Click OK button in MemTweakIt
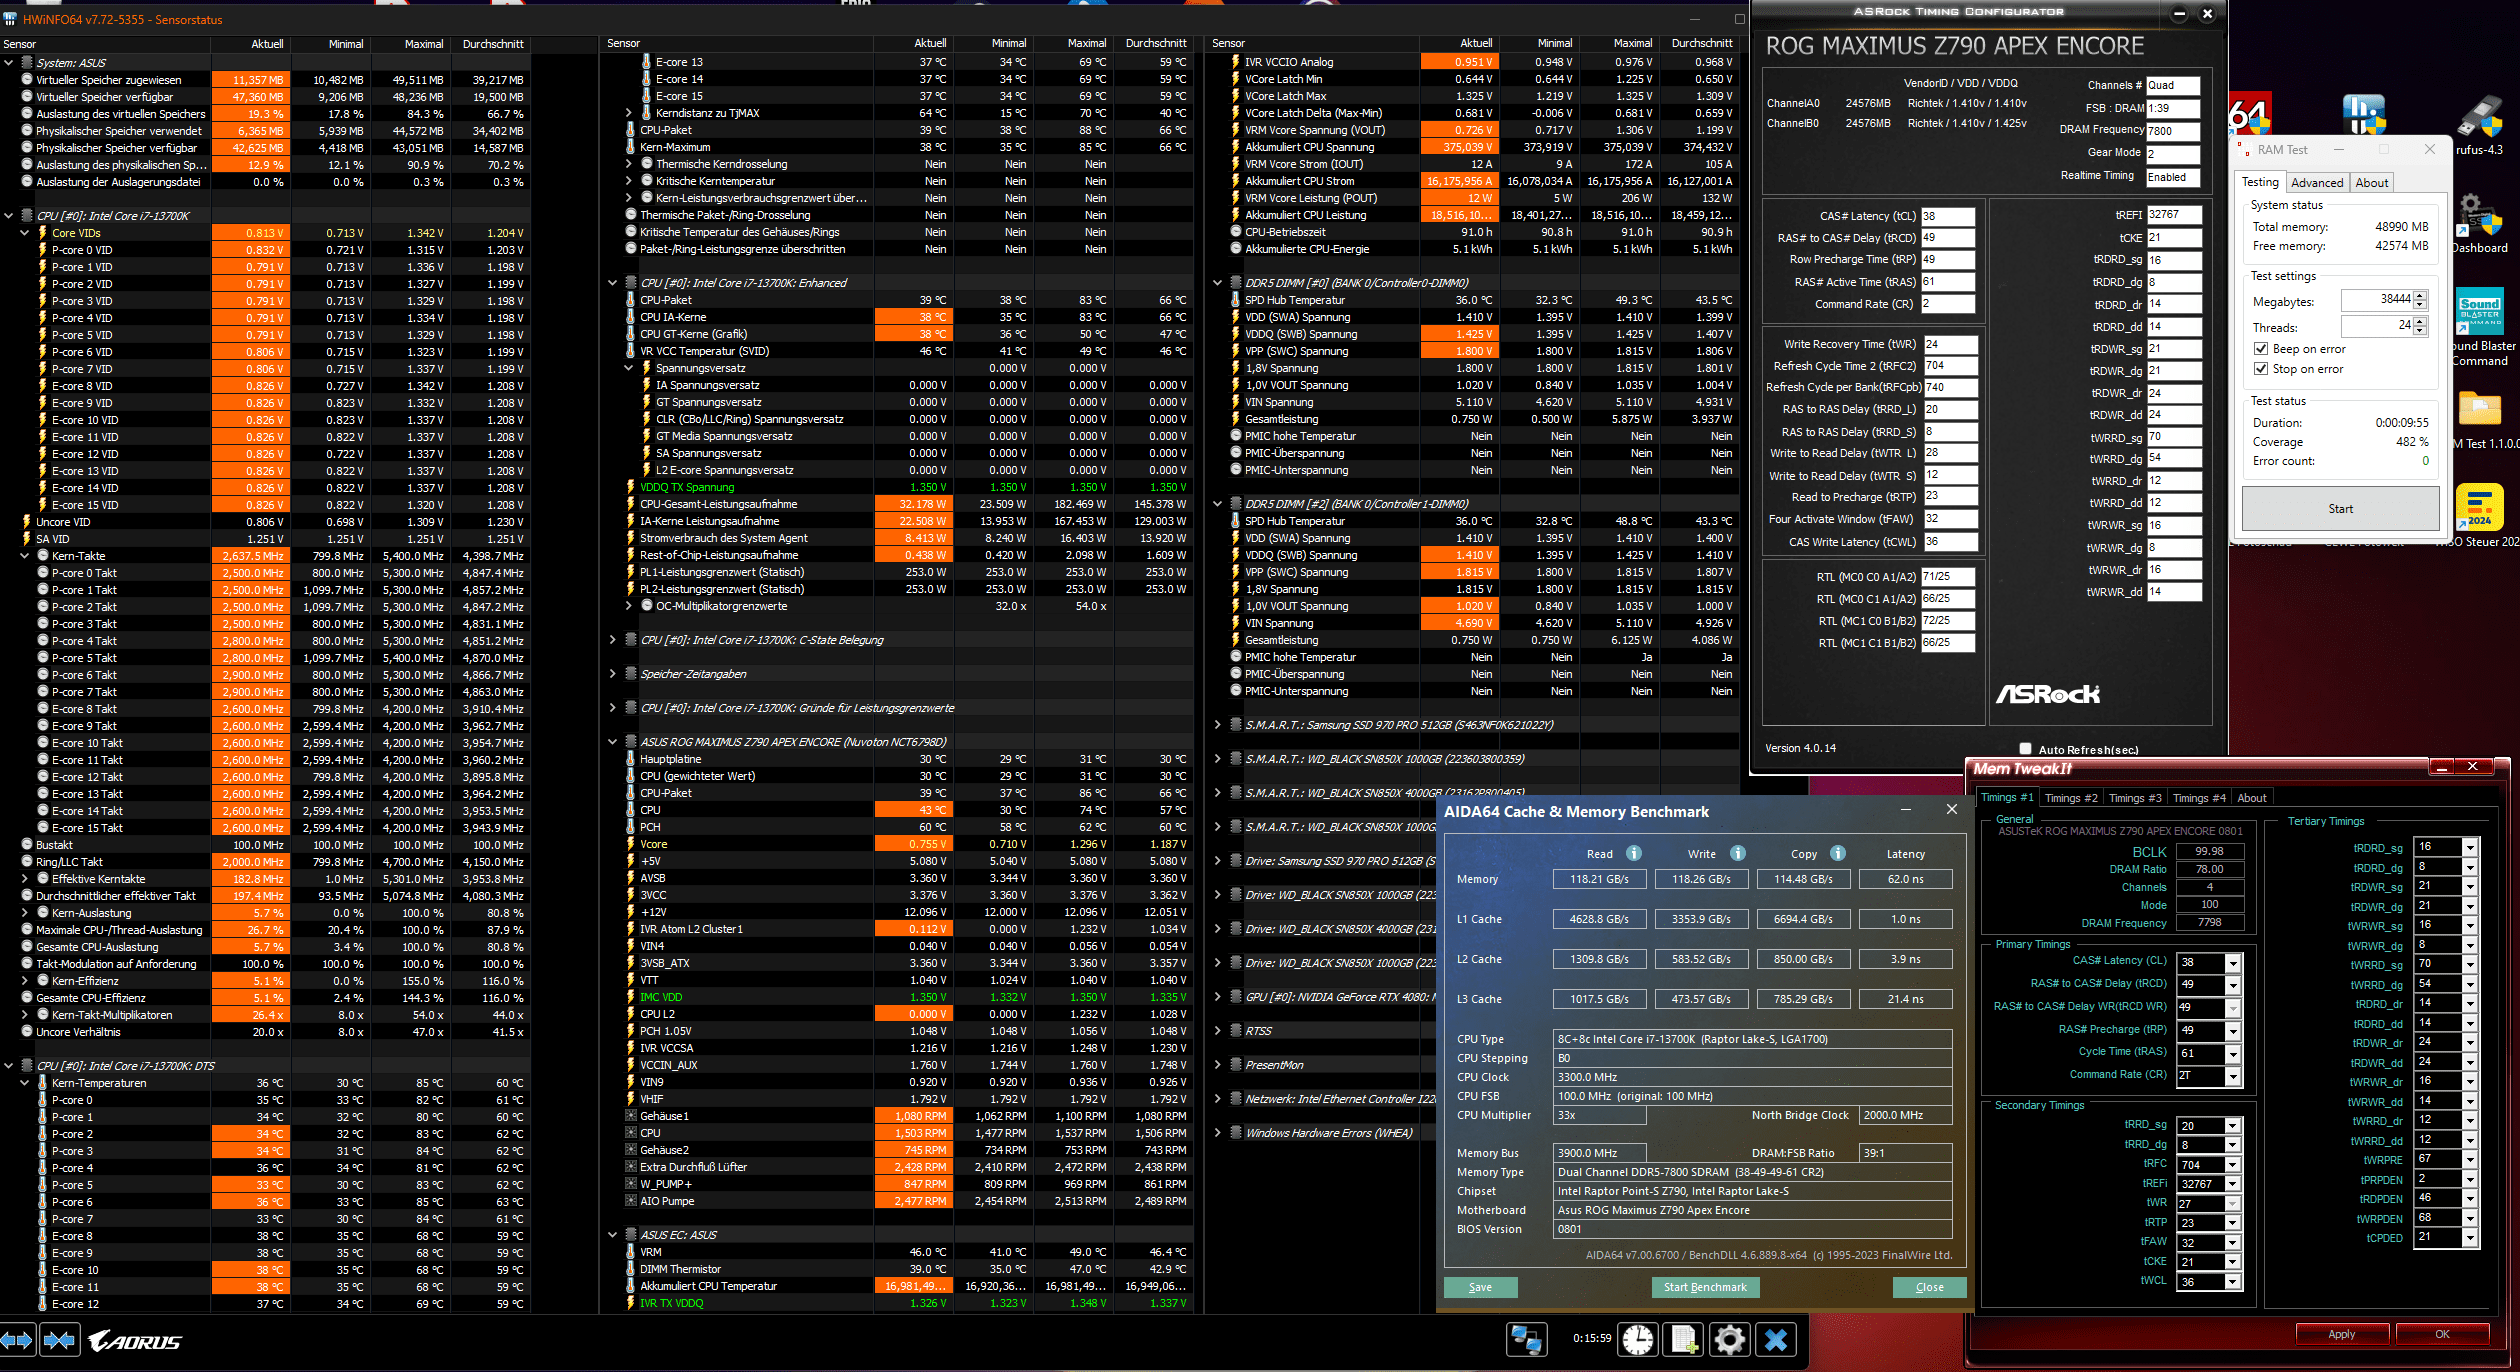 click(x=2442, y=1334)
